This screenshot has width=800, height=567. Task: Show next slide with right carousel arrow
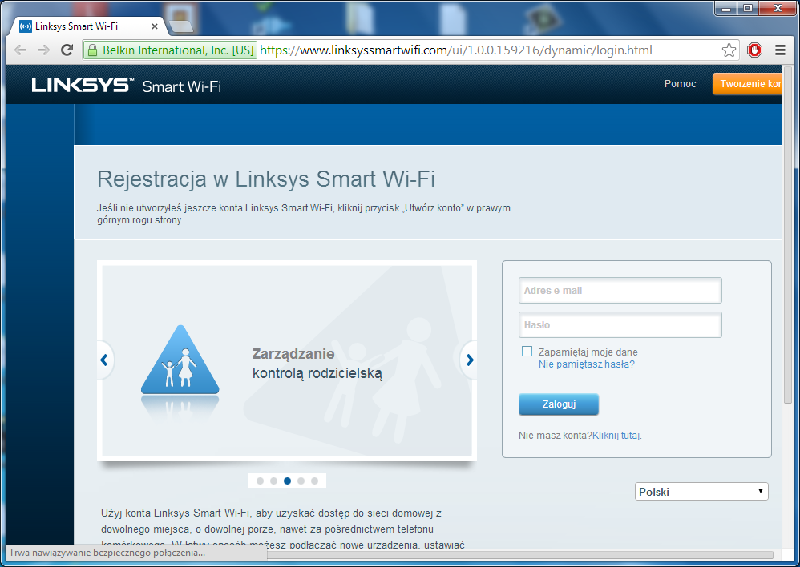(469, 360)
